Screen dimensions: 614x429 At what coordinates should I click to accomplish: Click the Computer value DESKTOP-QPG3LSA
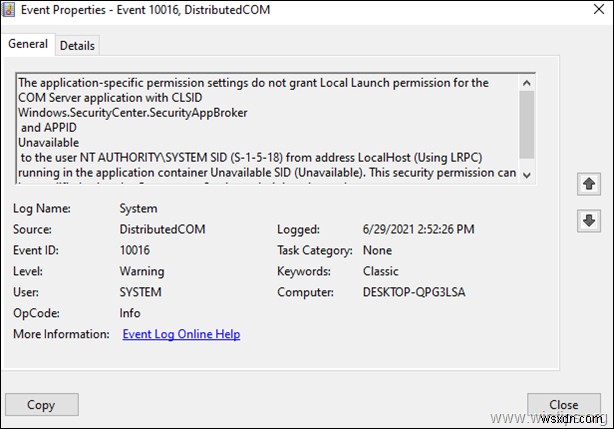pos(414,292)
